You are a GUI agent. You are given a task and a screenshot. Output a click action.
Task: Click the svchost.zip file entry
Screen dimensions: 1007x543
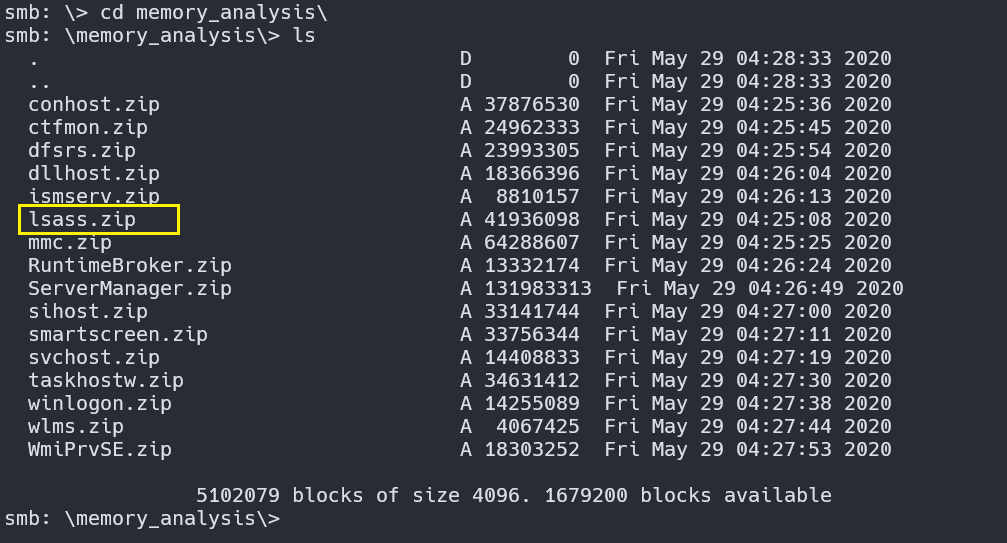[94, 357]
